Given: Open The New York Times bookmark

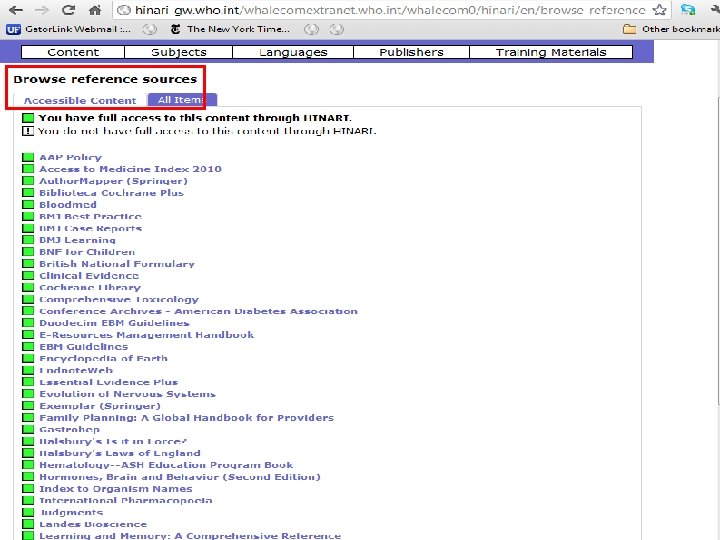Looking at the screenshot, I should coord(230,29).
